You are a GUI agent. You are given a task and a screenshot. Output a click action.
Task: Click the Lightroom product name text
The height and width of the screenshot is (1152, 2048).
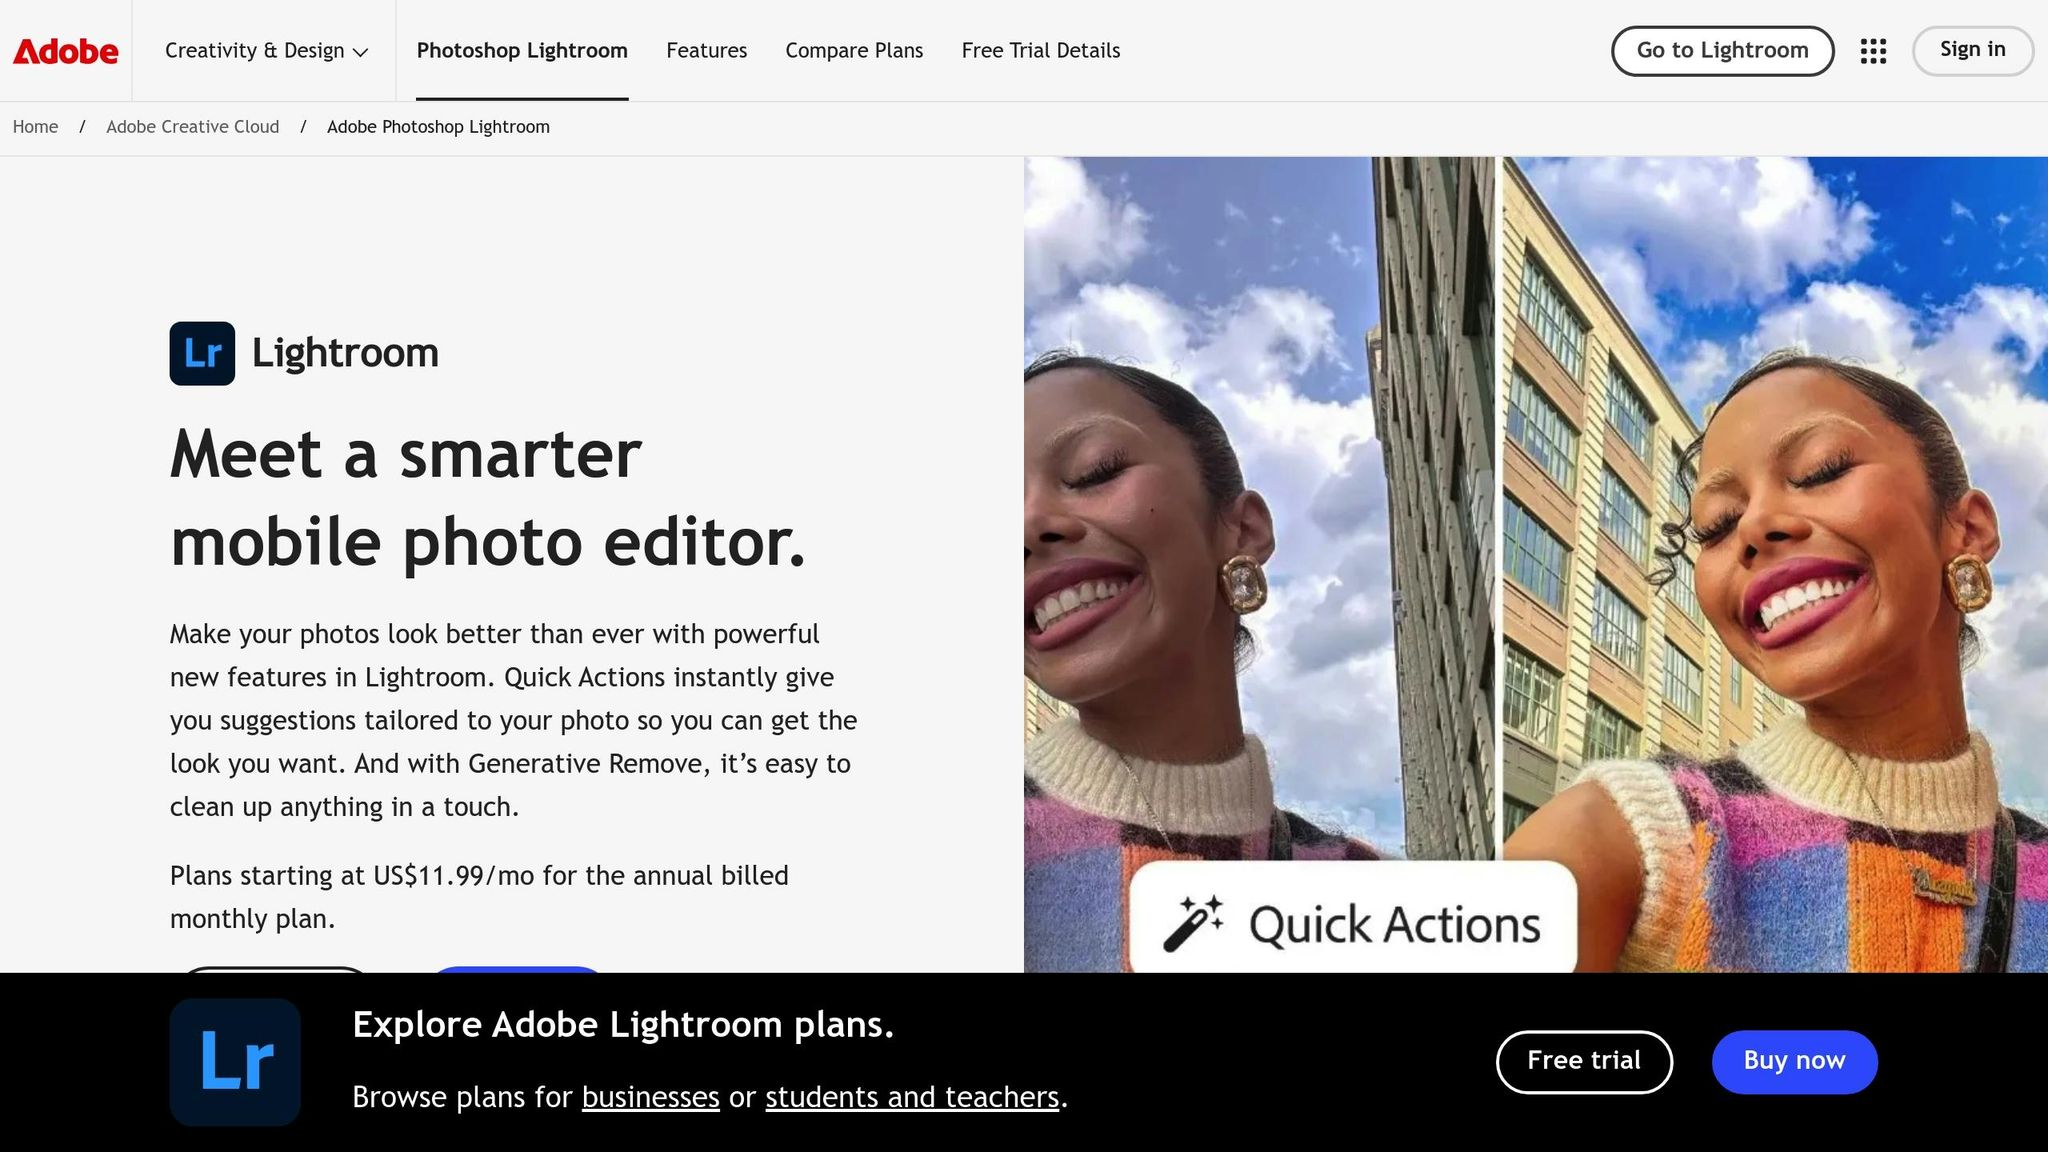345,353
